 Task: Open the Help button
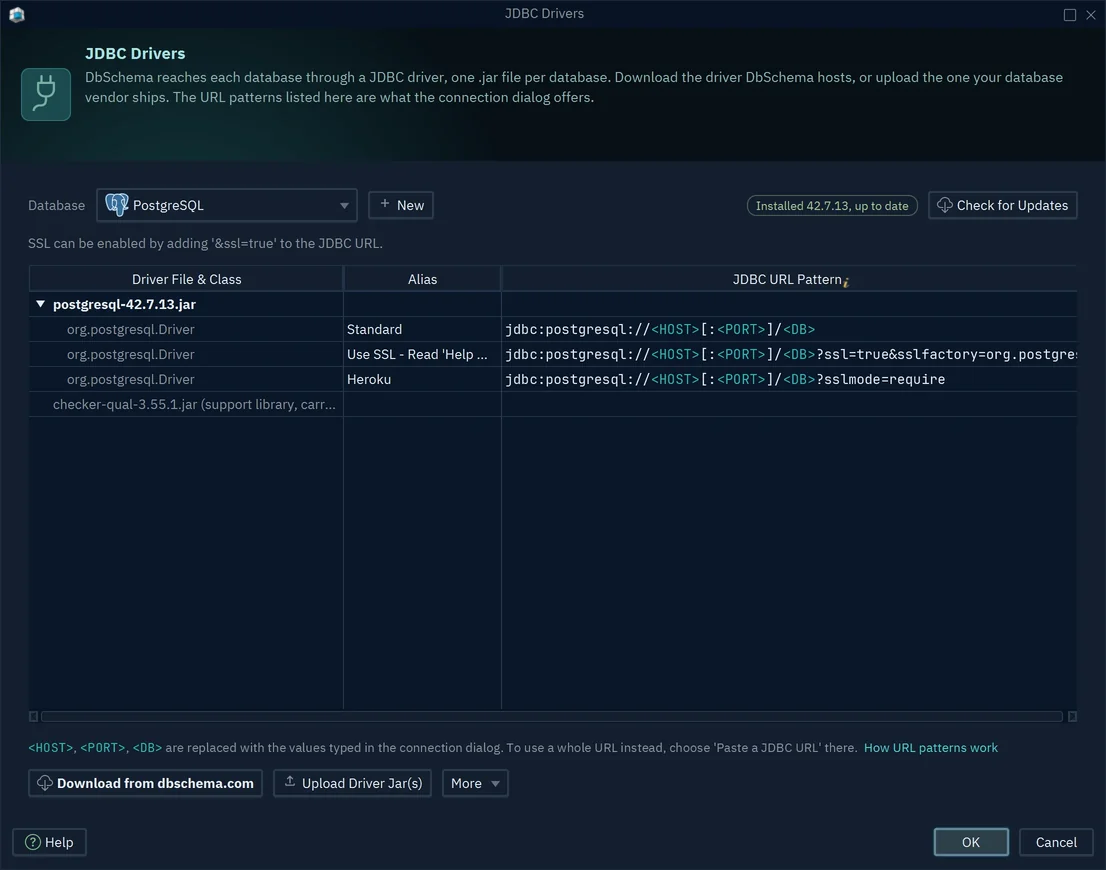pos(49,842)
